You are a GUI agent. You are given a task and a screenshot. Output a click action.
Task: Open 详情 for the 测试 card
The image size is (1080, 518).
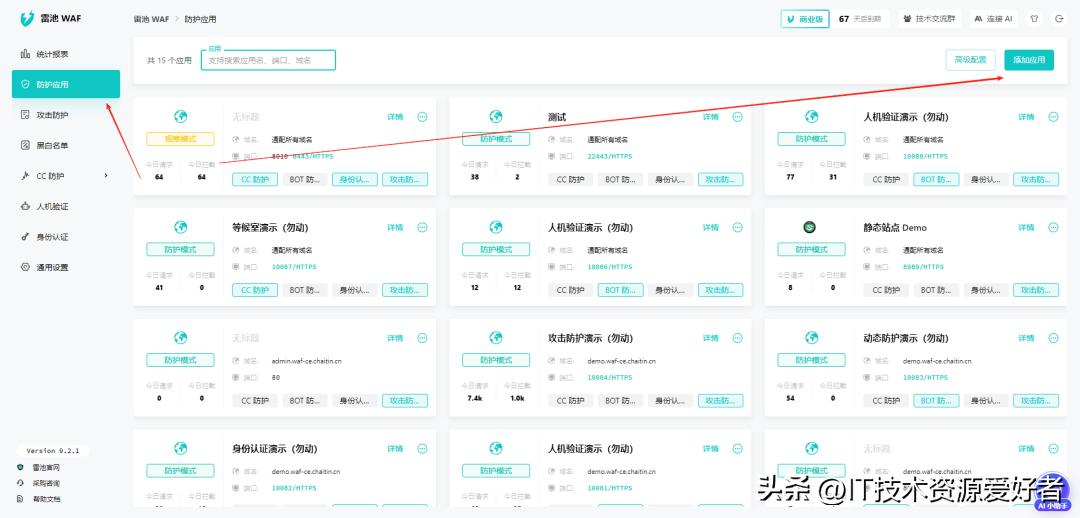711,117
